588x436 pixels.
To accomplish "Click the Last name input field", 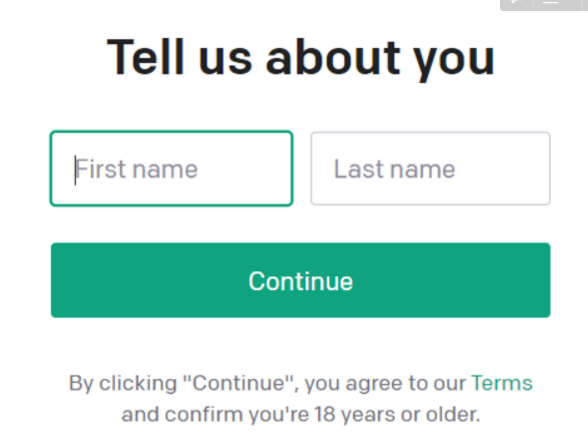I will (430, 168).
